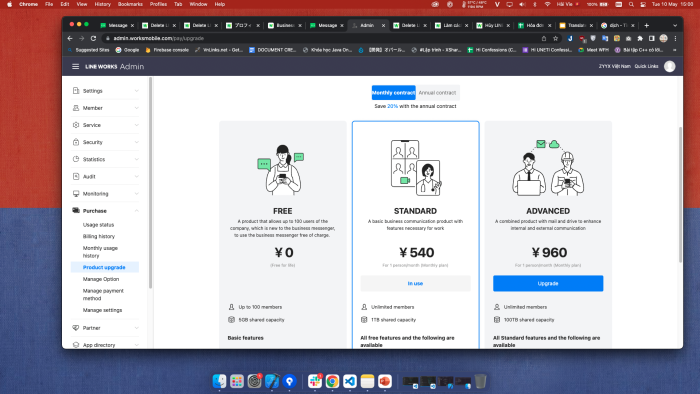This screenshot has width=700, height=394.
Task: Collapse the Purchase section
Action: 137,211
